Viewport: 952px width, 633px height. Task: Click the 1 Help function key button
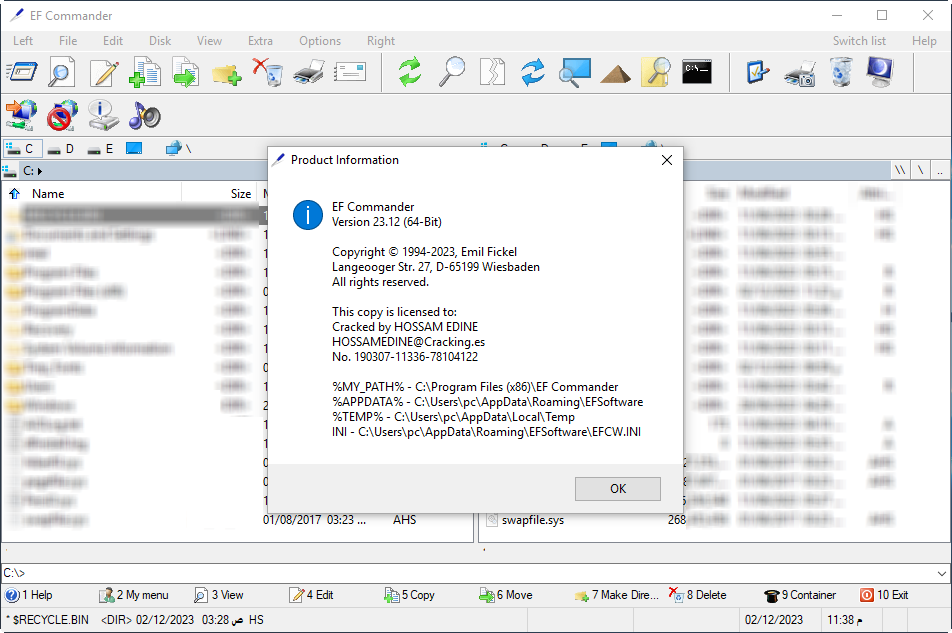tap(29, 595)
